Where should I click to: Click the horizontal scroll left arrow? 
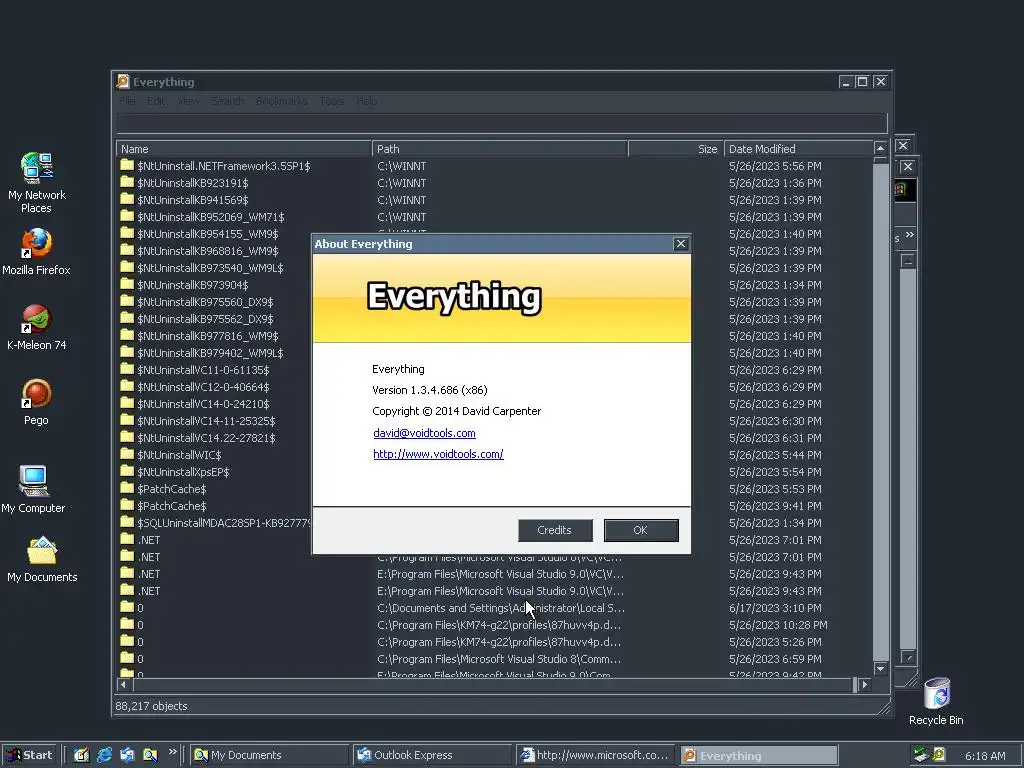tap(124, 684)
